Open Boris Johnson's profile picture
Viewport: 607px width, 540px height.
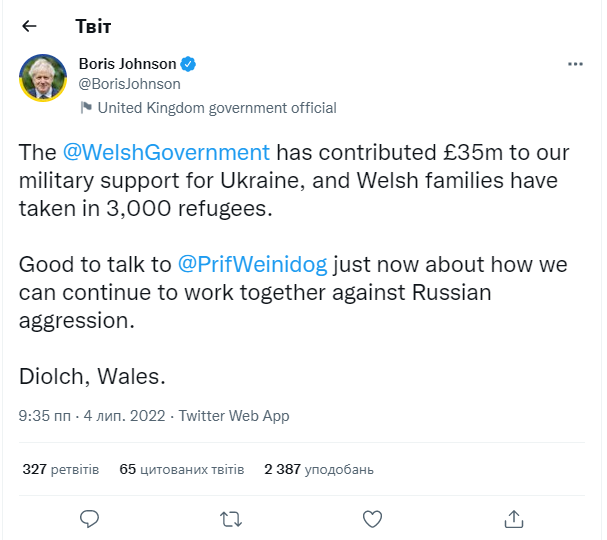(44, 77)
